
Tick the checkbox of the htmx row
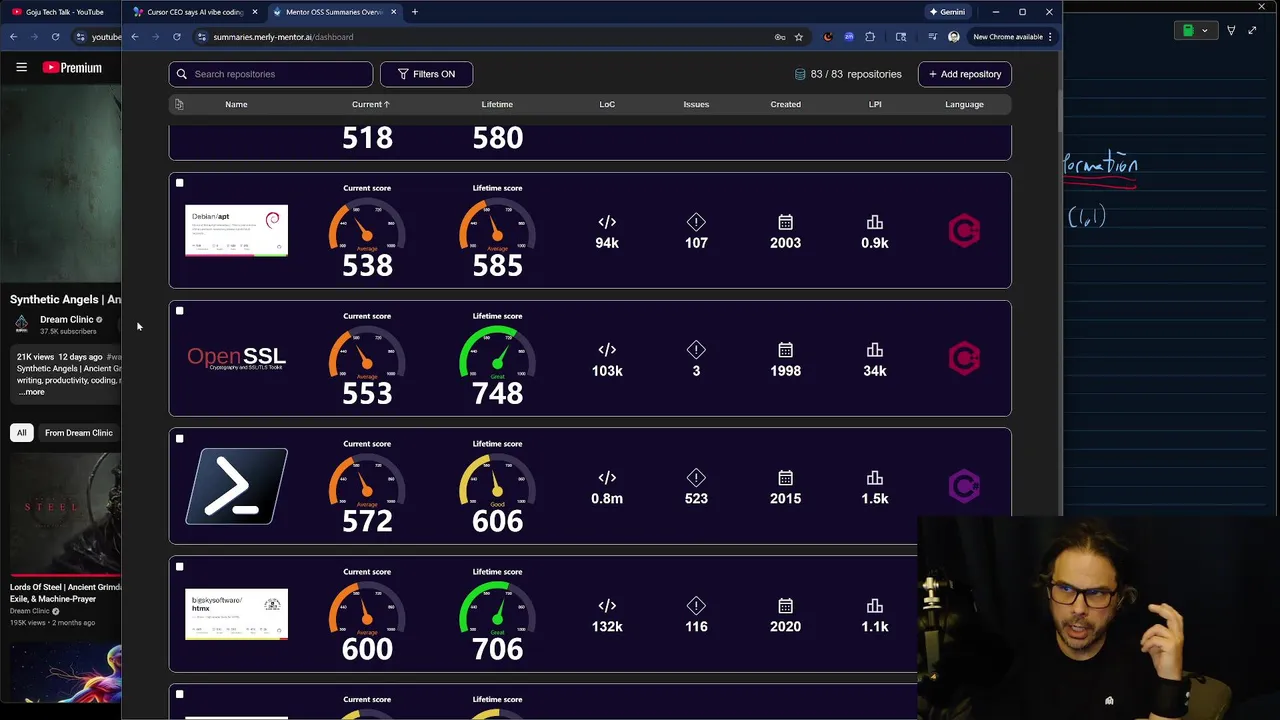180,567
